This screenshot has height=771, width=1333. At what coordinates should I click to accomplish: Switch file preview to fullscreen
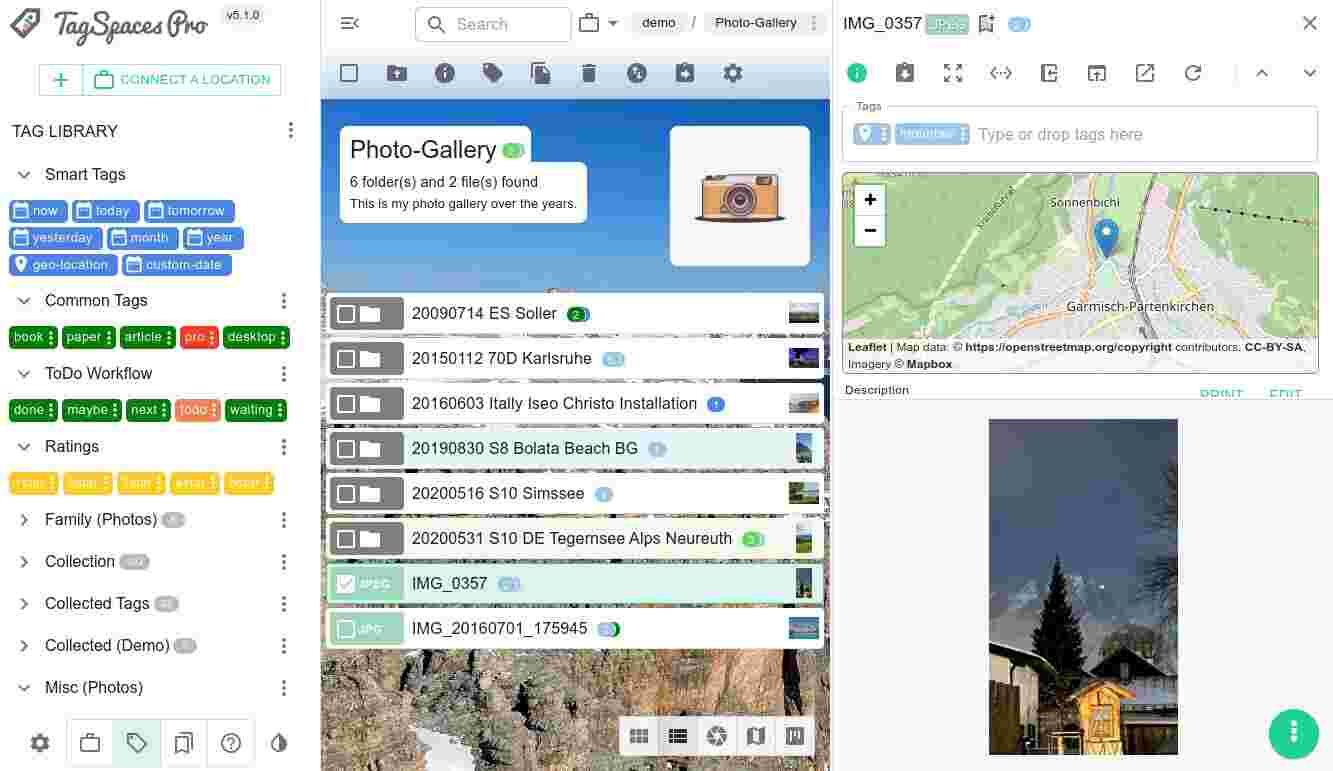tap(953, 73)
